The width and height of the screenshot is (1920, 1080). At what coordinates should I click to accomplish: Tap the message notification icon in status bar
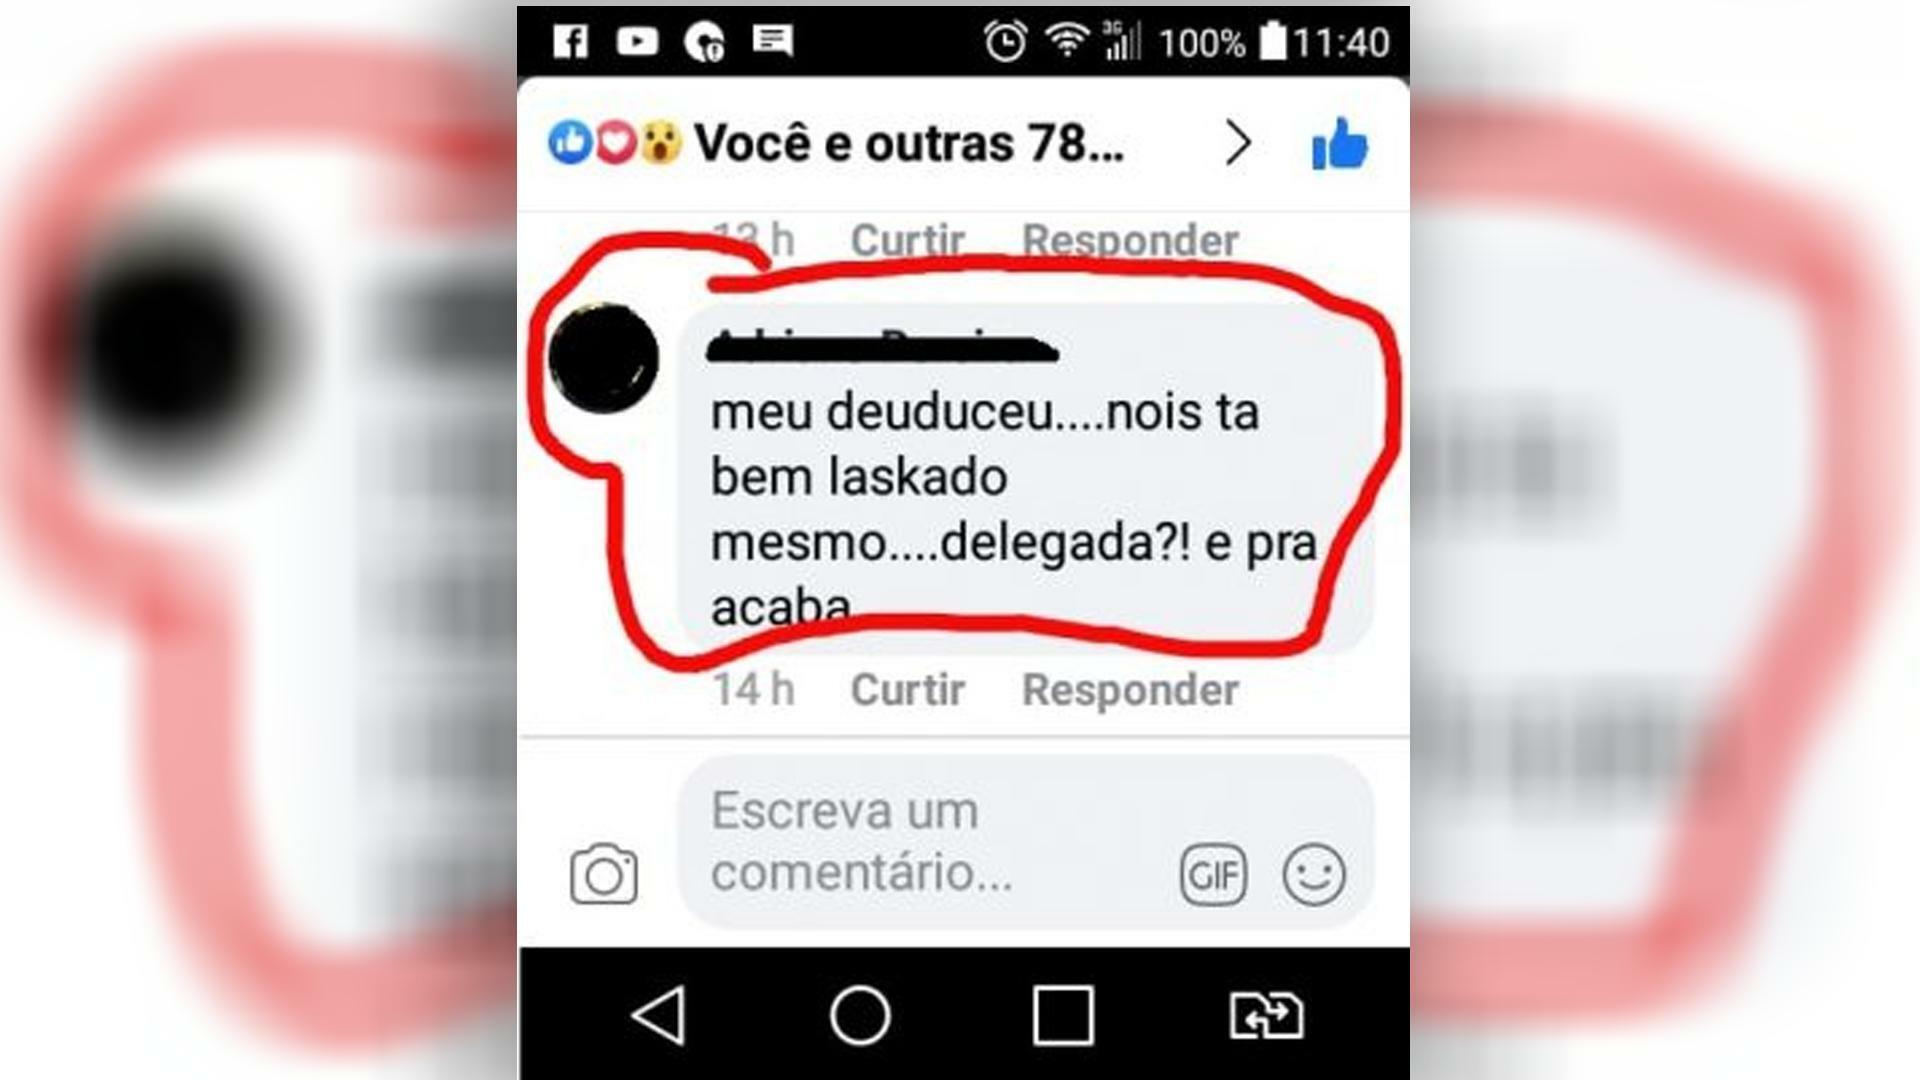coord(772,41)
